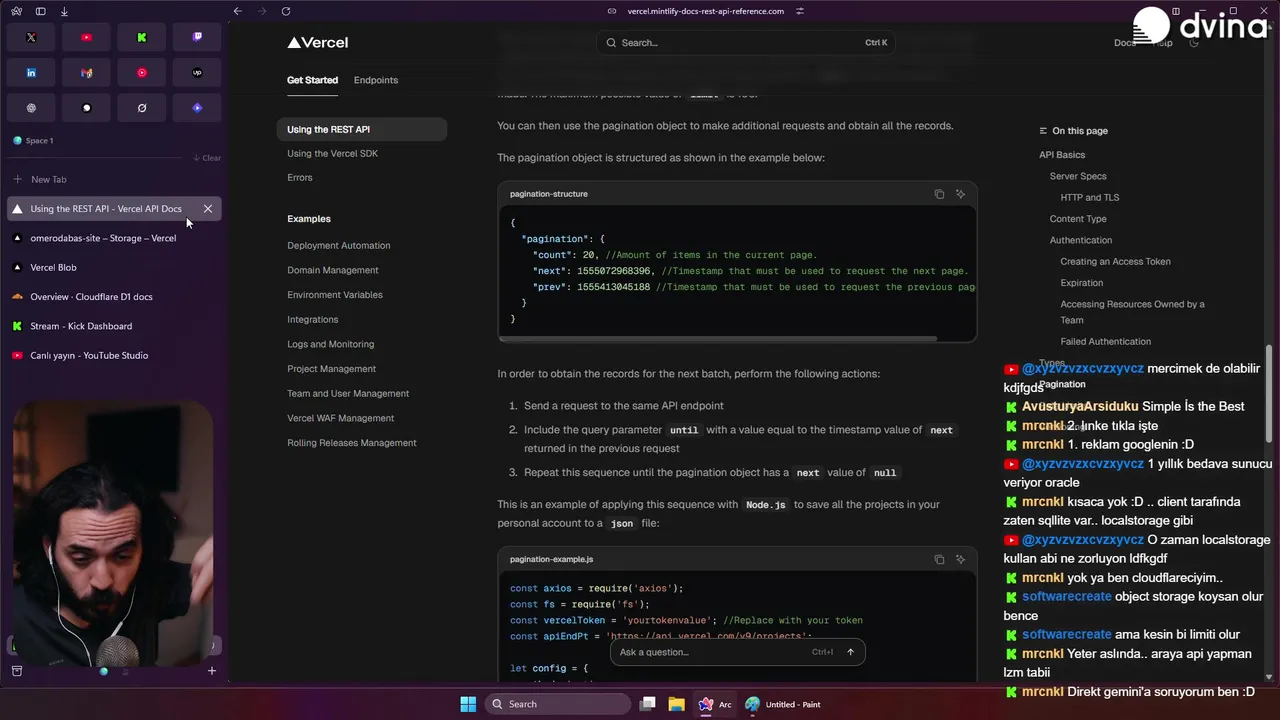
Task: Open Using the Vercel SDK page
Action: [x=332, y=153]
